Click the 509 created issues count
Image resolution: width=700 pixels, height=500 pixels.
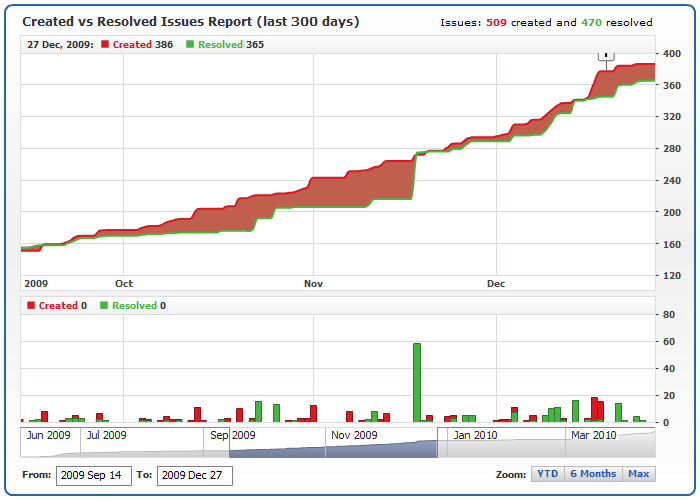(497, 22)
